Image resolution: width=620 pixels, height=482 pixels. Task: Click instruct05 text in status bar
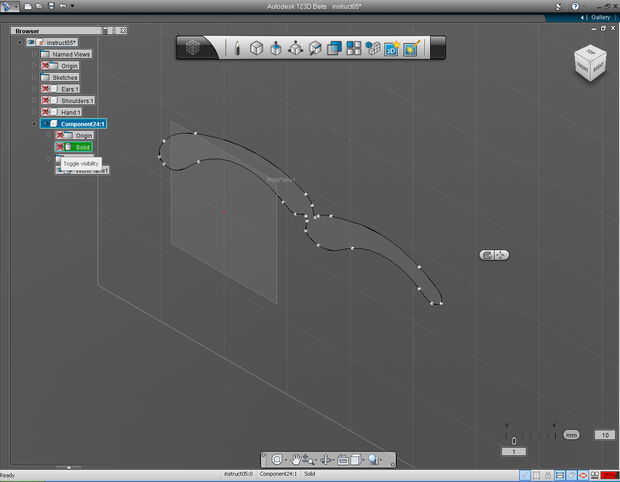pyautogui.click(x=238, y=474)
